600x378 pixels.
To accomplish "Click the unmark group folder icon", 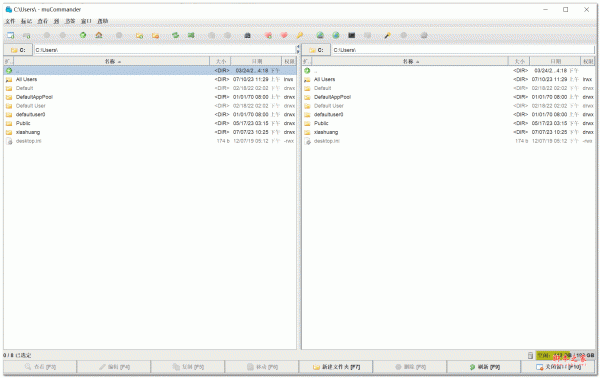I will pos(155,36).
